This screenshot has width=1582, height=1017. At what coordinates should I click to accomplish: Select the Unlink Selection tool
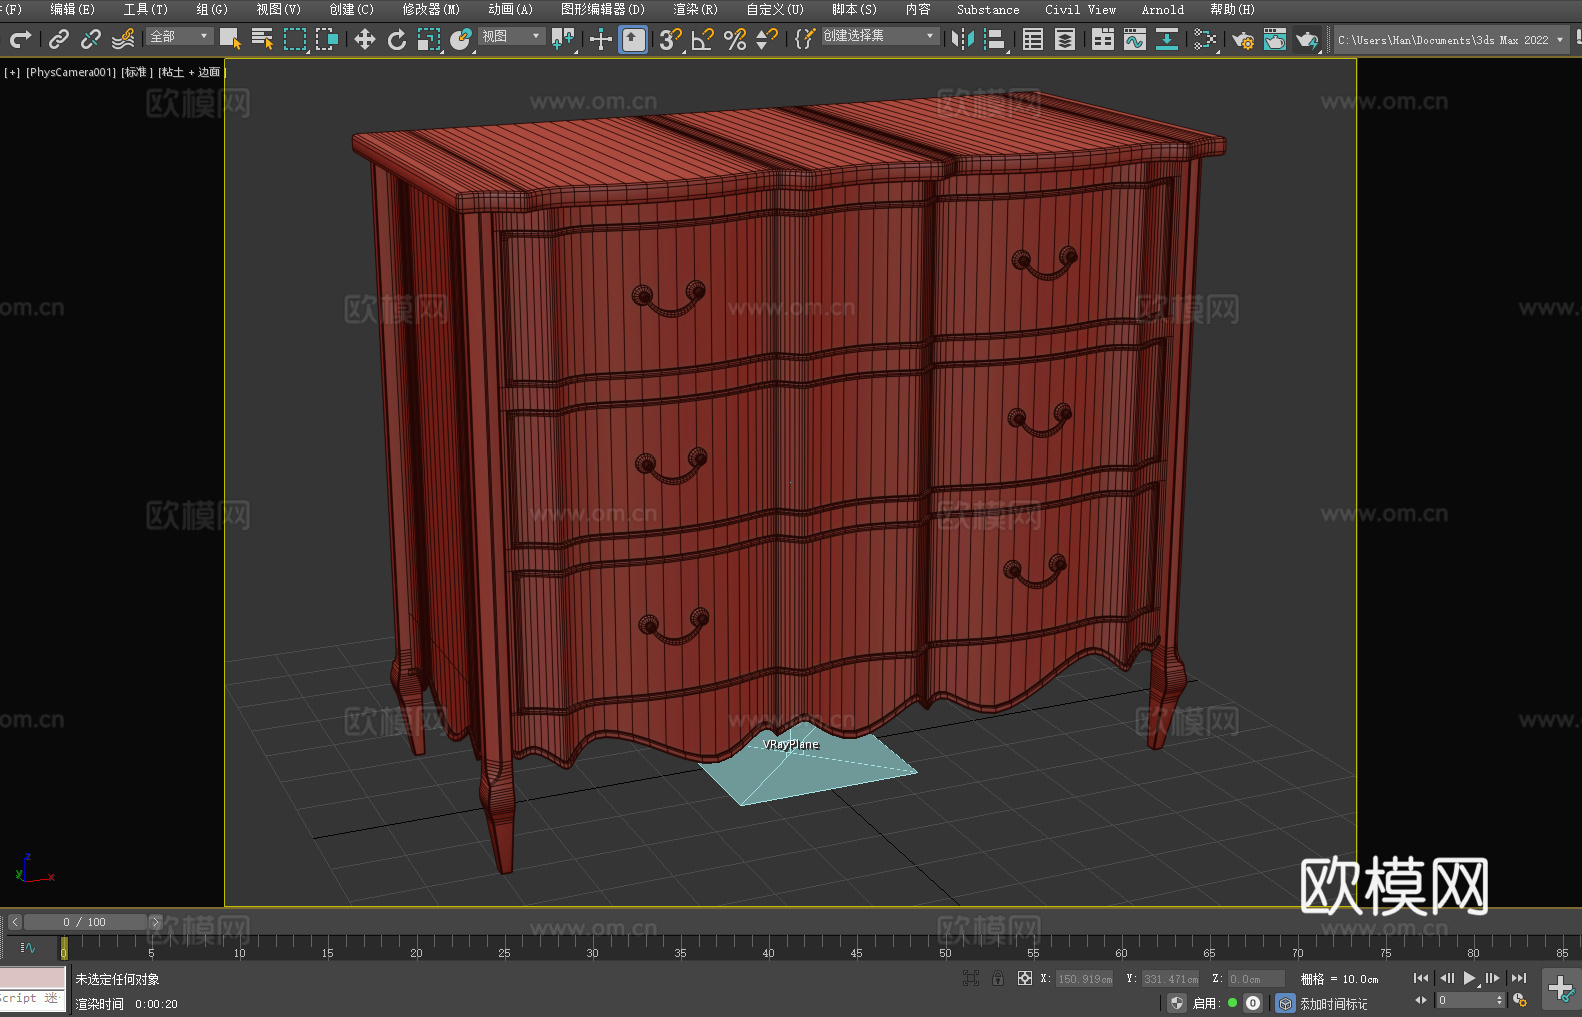click(x=91, y=39)
